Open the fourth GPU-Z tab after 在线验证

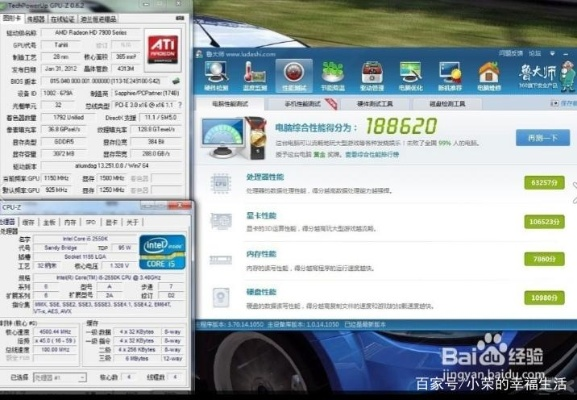pyautogui.click(x=98, y=19)
